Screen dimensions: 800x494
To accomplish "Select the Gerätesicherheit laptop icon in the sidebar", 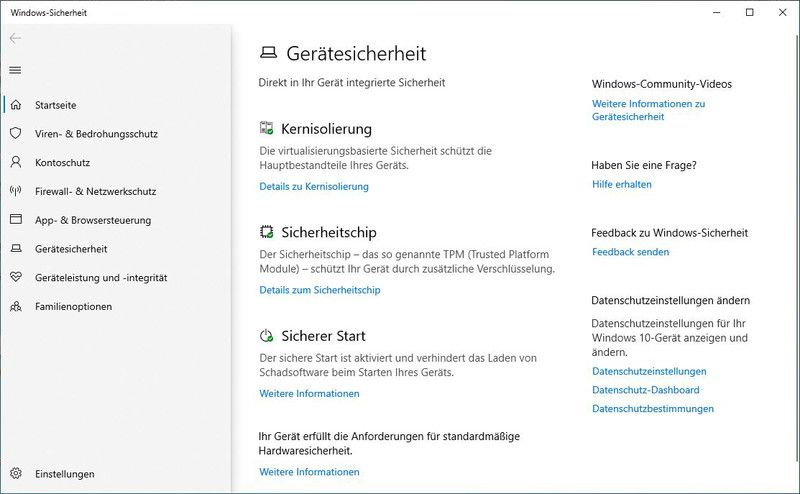I will [16, 249].
